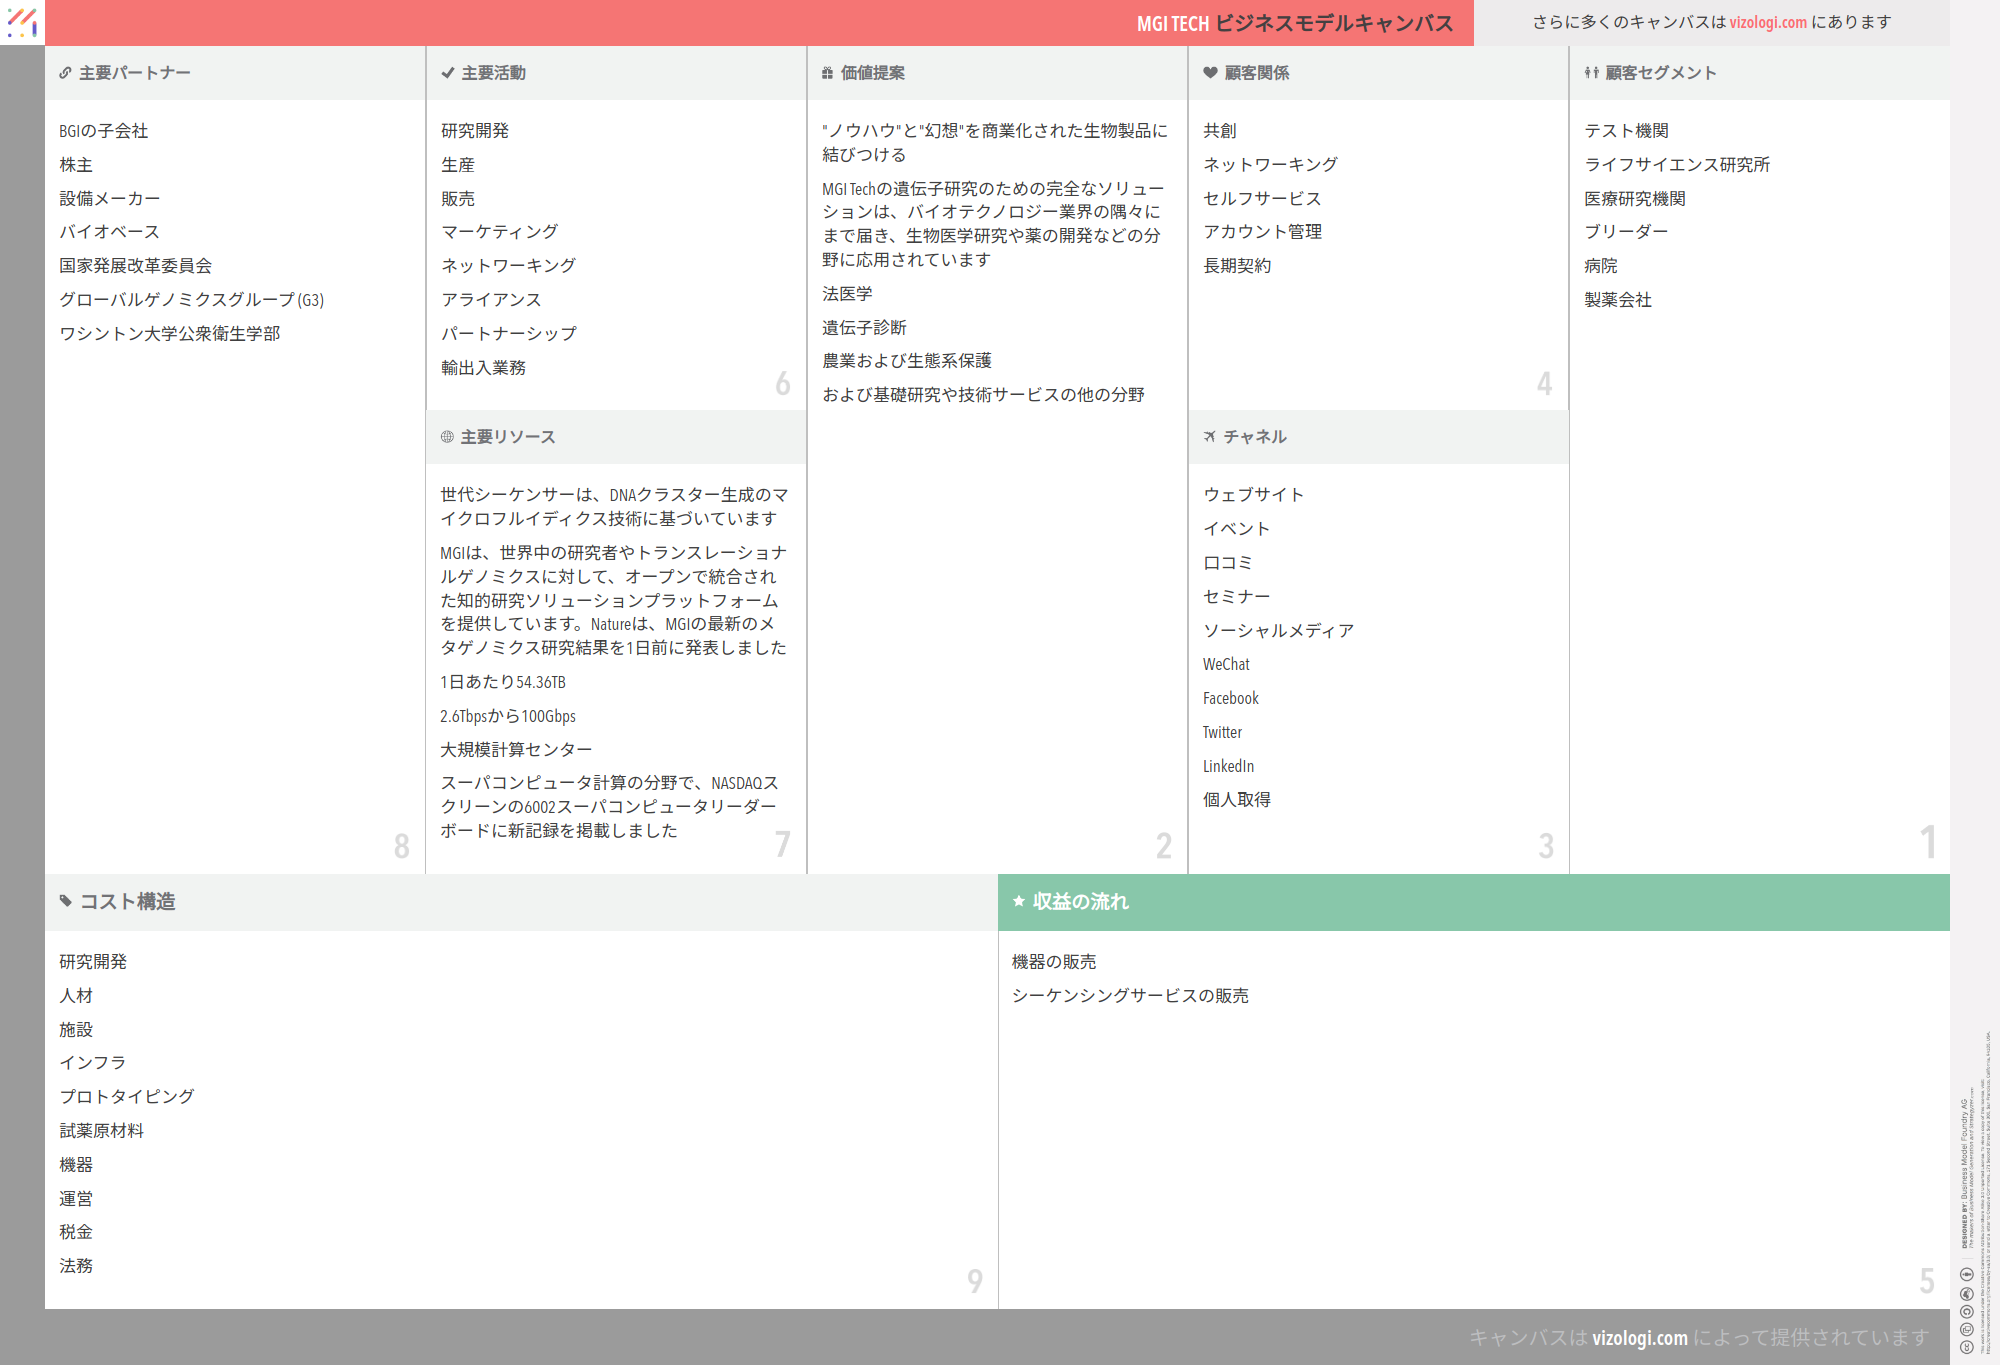Click the star icon beside 収益の流れ

click(1019, 901)
